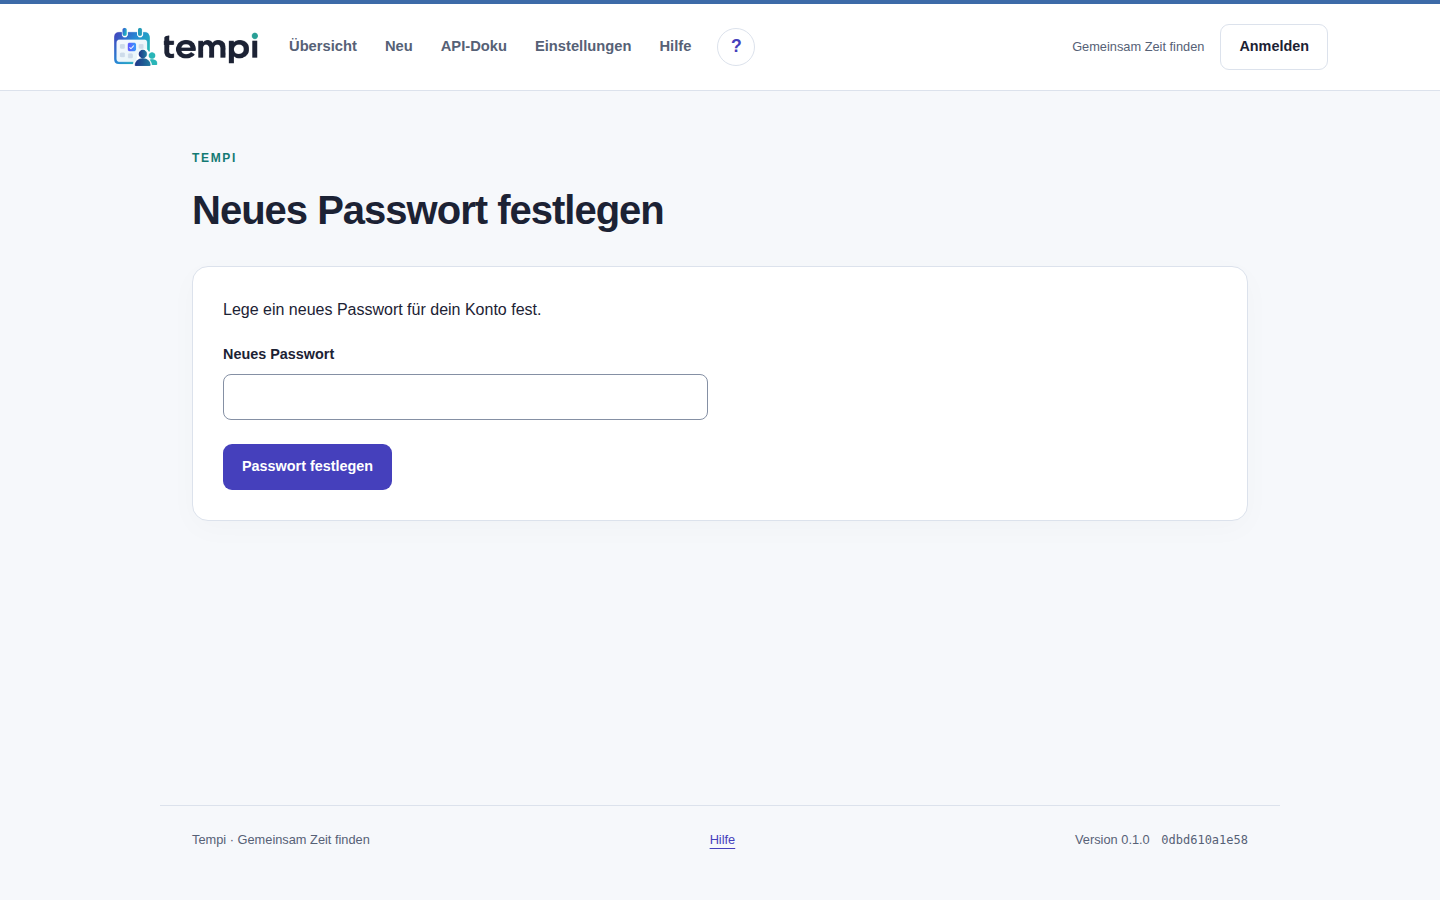Click the 'Neues Passwort' field label
1440x900 pixels.
tap(278, 354)
